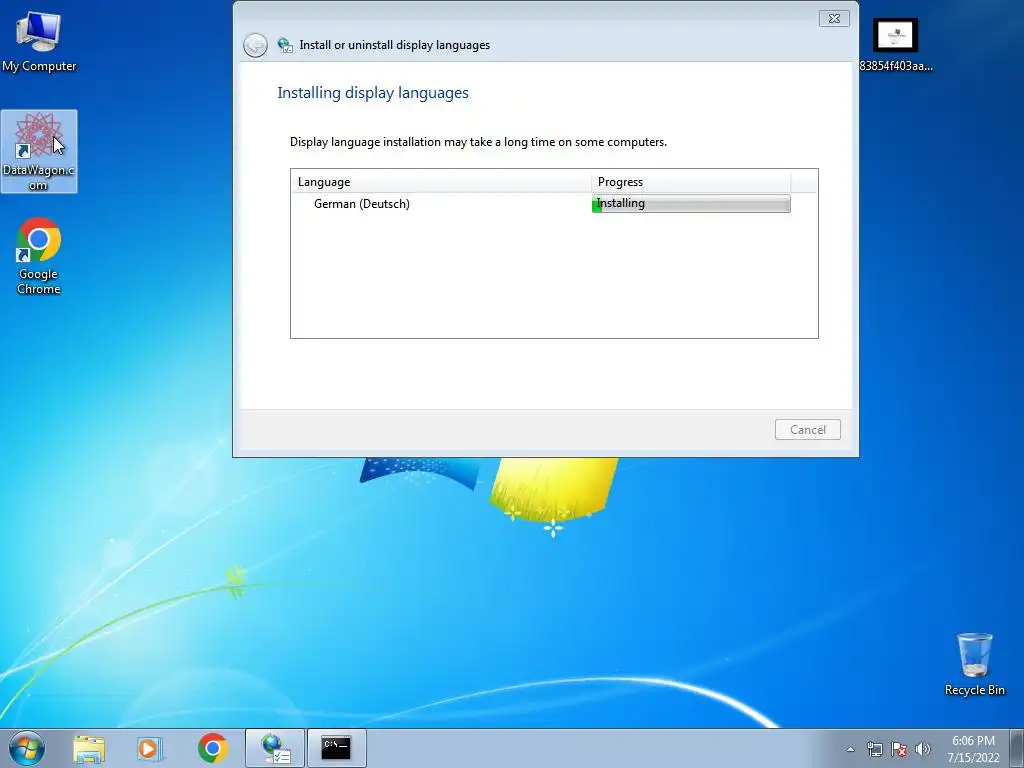
Task: Open the Action Center flag icon
Action: pos(899,749)
